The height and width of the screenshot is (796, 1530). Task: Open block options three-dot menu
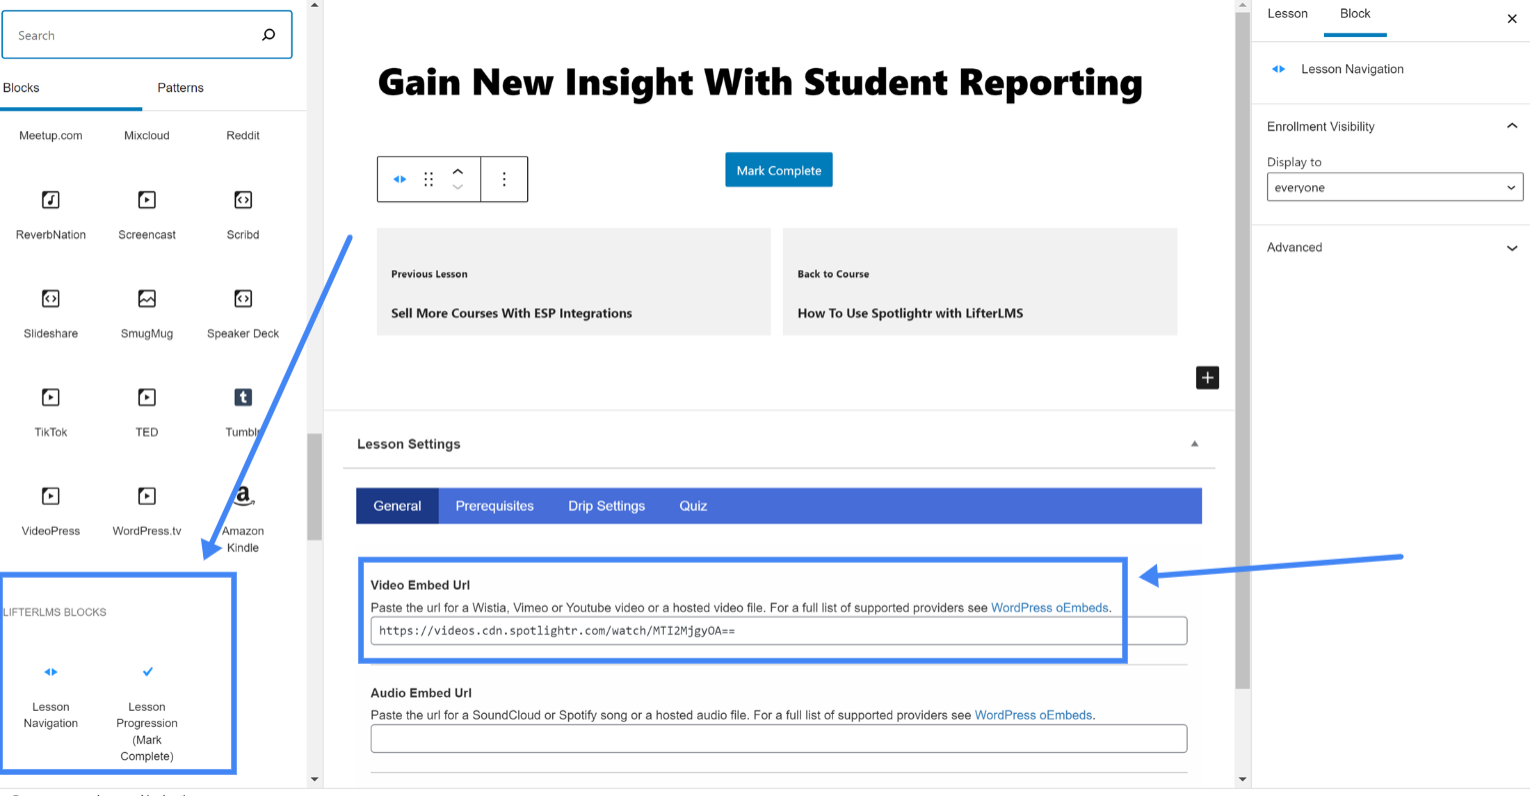click(x=504, y=179)
